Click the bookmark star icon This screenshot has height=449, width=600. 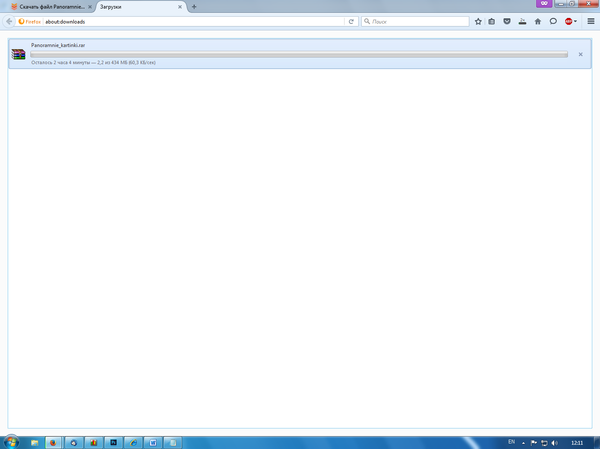pyautogui.click(x=478, y=21)
